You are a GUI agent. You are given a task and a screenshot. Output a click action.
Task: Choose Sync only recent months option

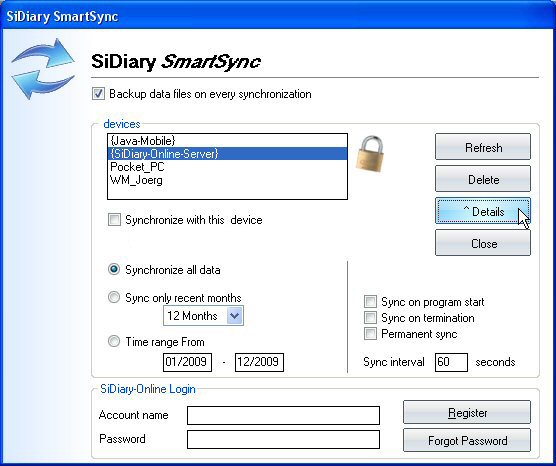pyautogui.click(x=114, y=297)
